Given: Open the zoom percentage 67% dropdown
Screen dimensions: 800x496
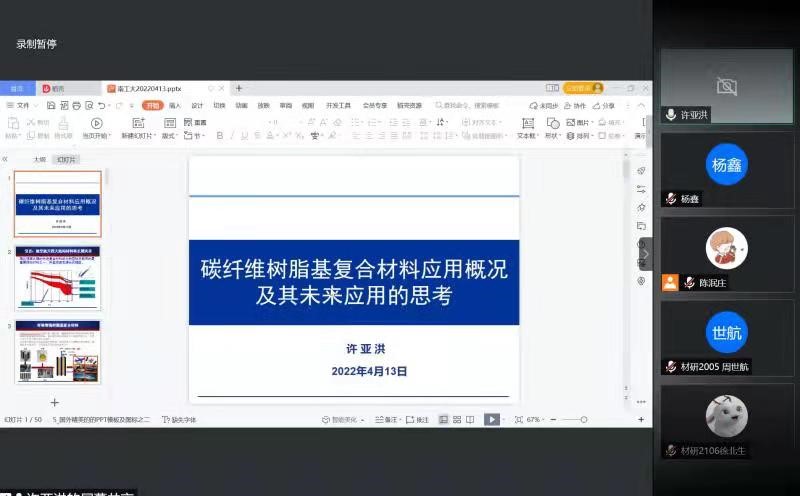Looking at the screenshot, I should coord(536,420).
